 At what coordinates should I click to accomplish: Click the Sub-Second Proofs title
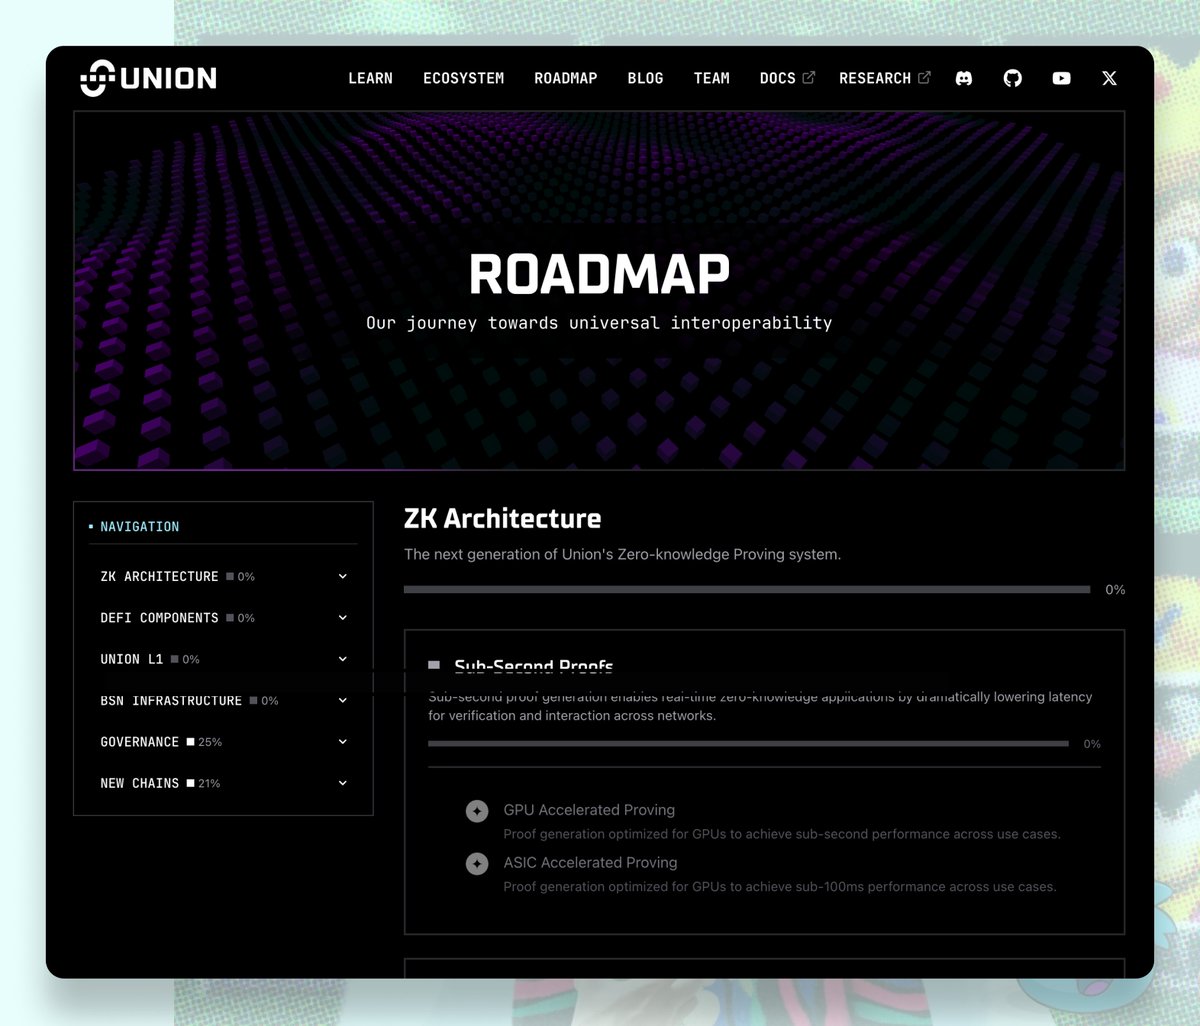pyautogui.click(x=533, y=666)
